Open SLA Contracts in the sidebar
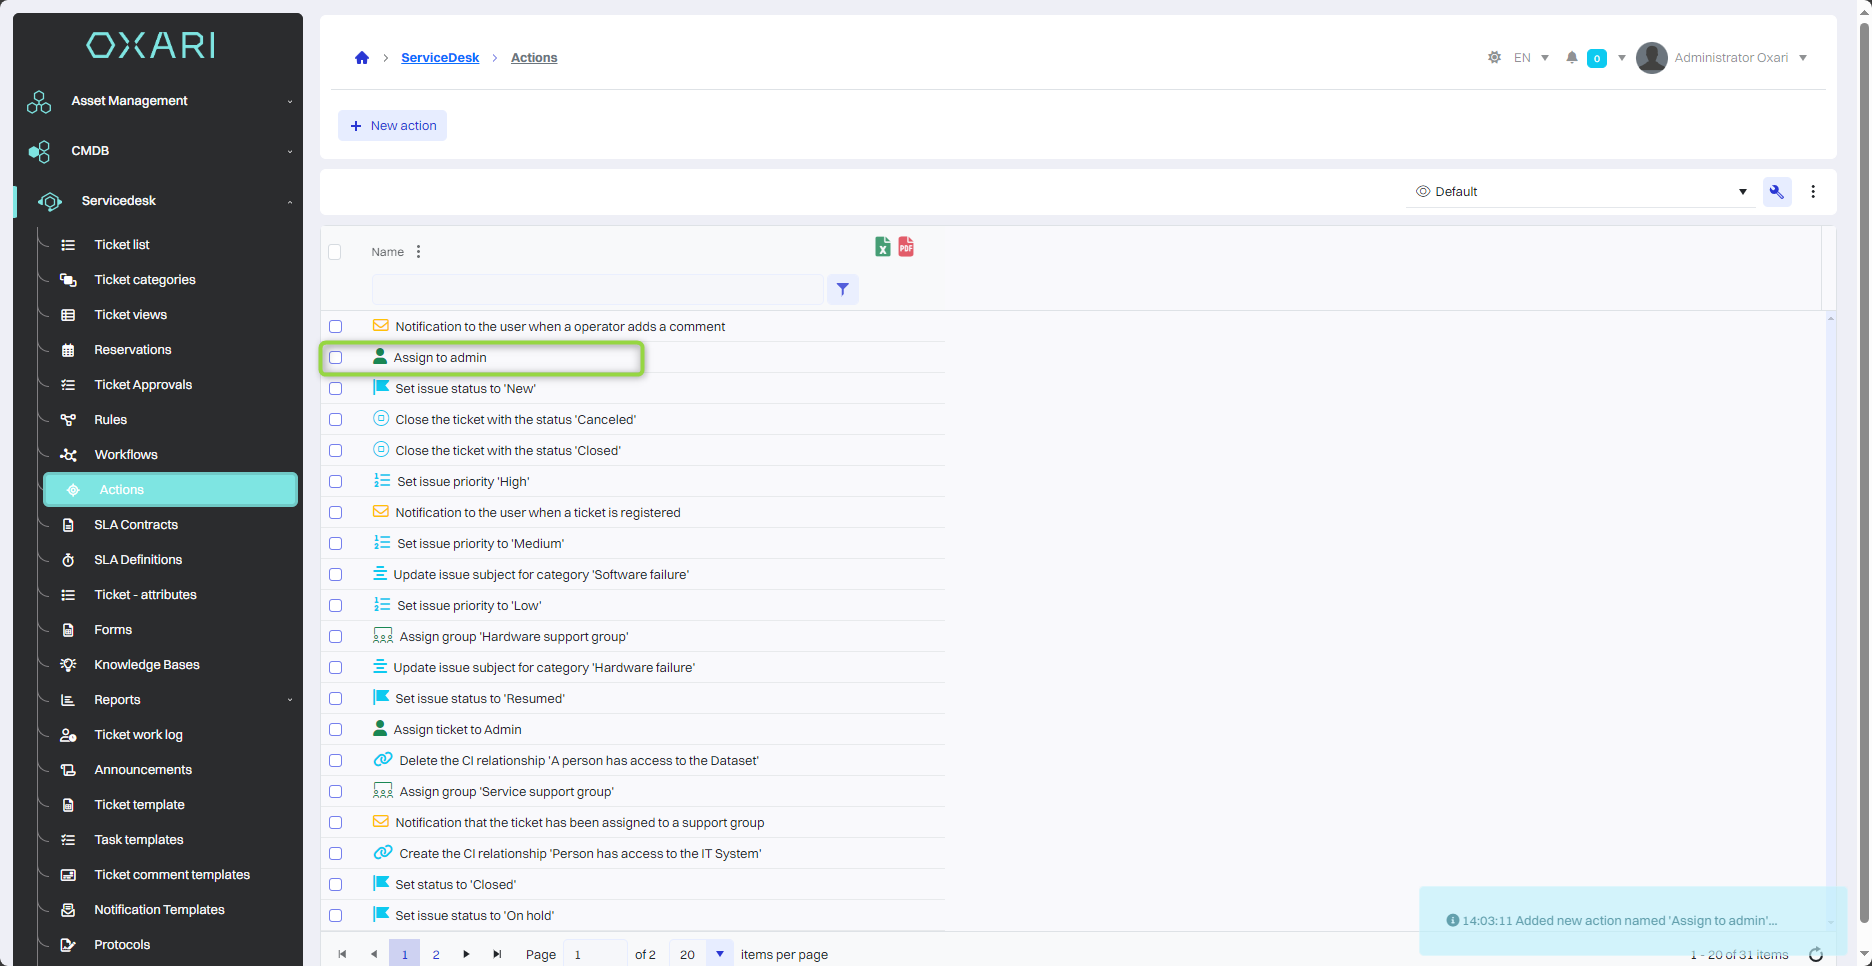The image size is (1872, 966). coord(136,525)
